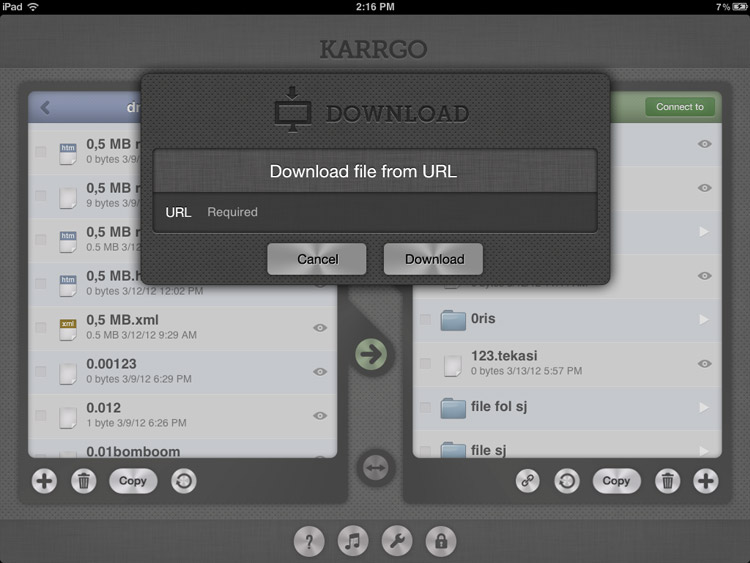Select the 0,5 MB.xml file name
This screenshot has width=750, height=563.
[x=122, y=320]
